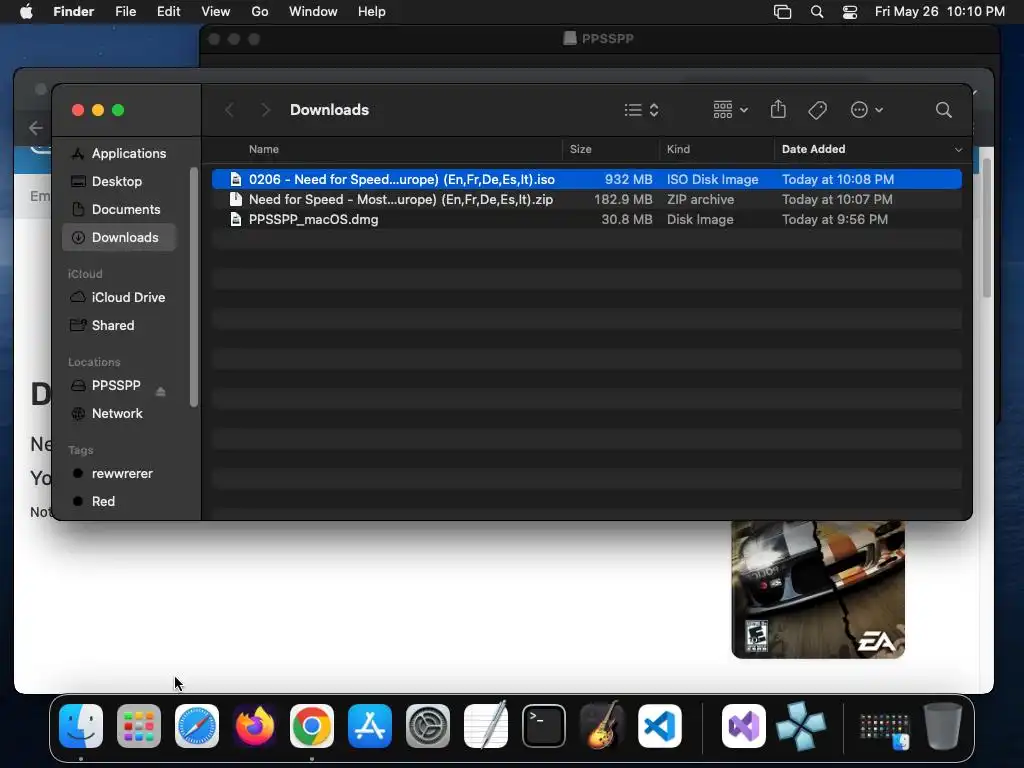This screenshot has height=768, width=1024.
Task: Go back in Finder history
Action: coord(229,110)
